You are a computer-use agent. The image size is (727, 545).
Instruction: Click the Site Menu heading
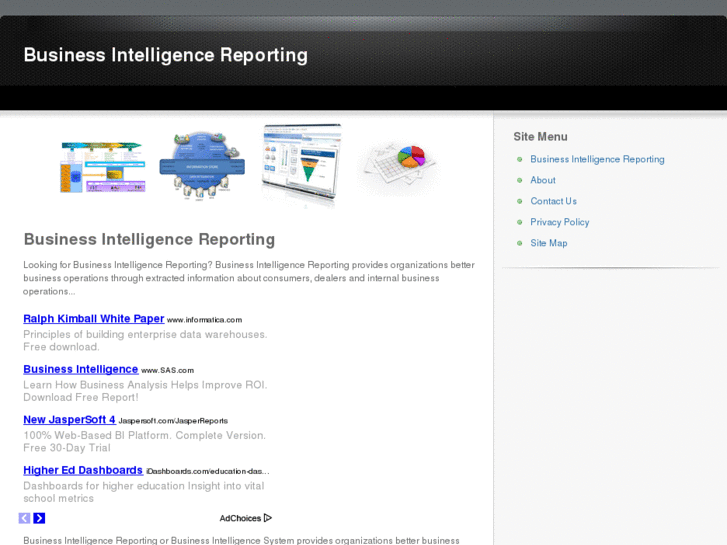pyautogui.click(x=540, y=137)
